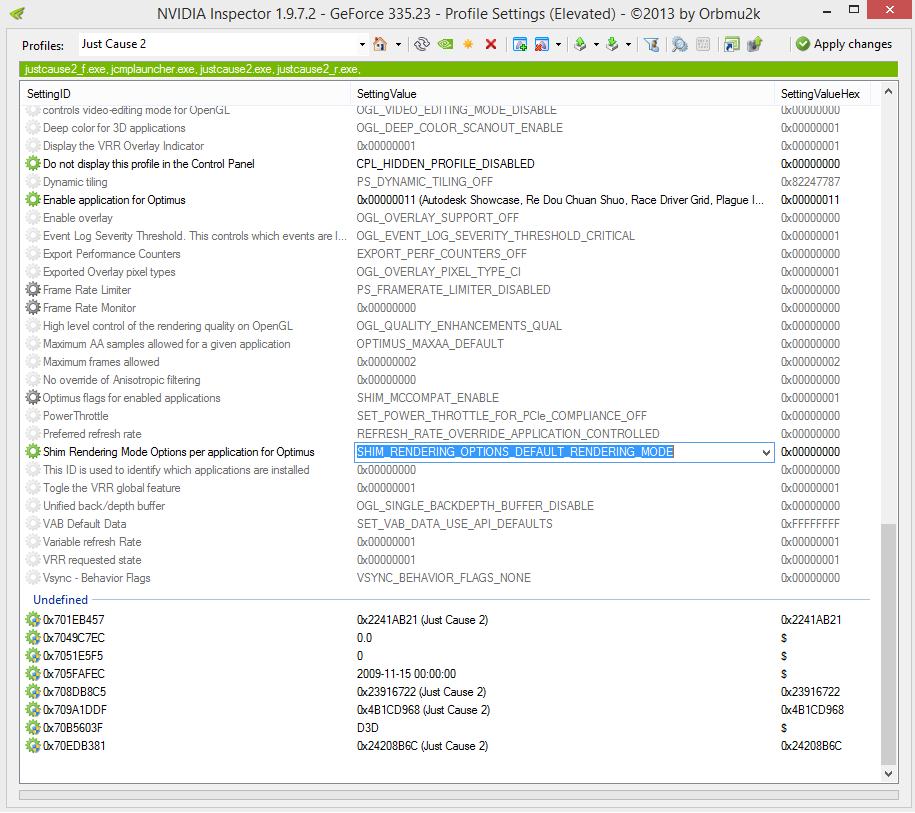
Task: Click the home profile icon in toolbar
Action: (x=380, y=44)
